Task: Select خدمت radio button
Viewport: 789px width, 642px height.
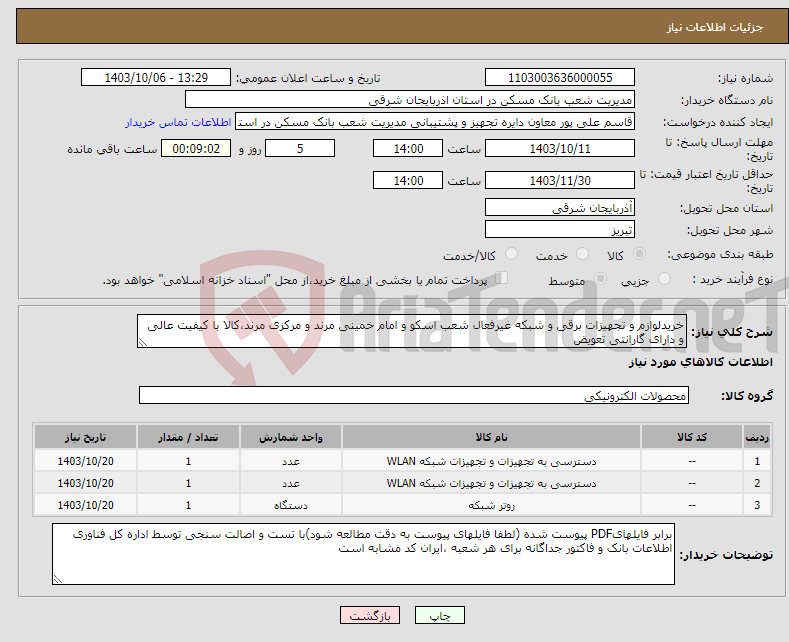Action: (582, 254)
